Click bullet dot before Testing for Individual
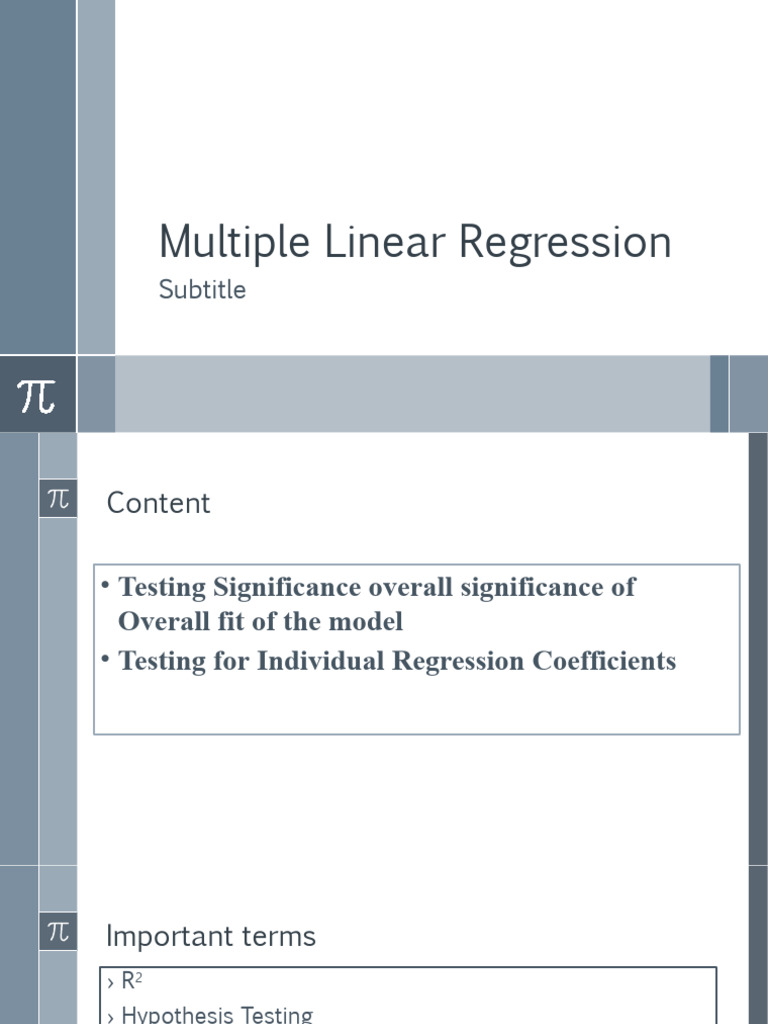This screenshot has width=768, height=1024. tap(105, 659)
